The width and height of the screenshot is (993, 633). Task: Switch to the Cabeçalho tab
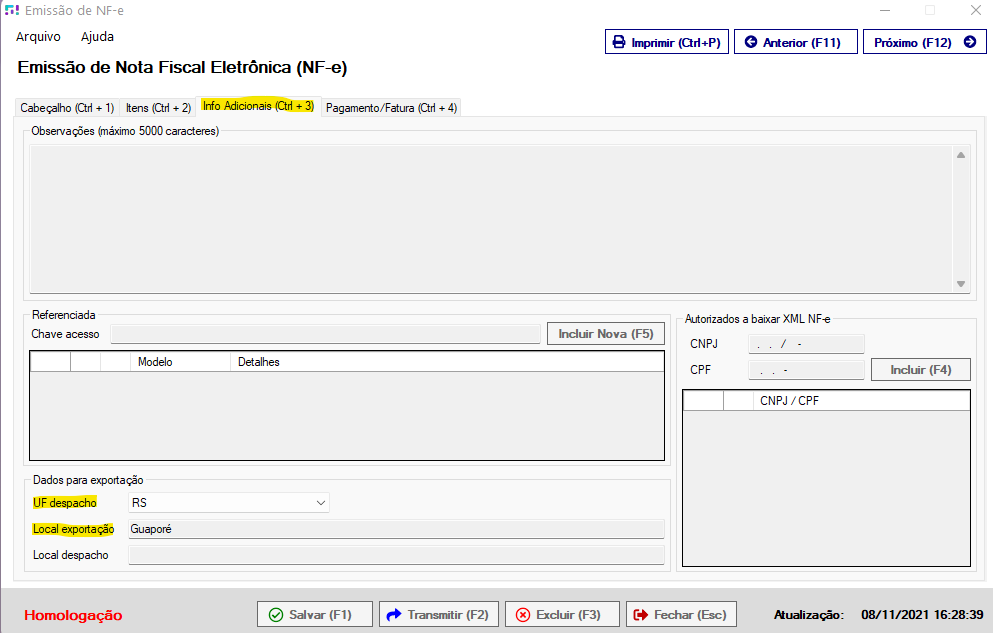click(66, 108)
